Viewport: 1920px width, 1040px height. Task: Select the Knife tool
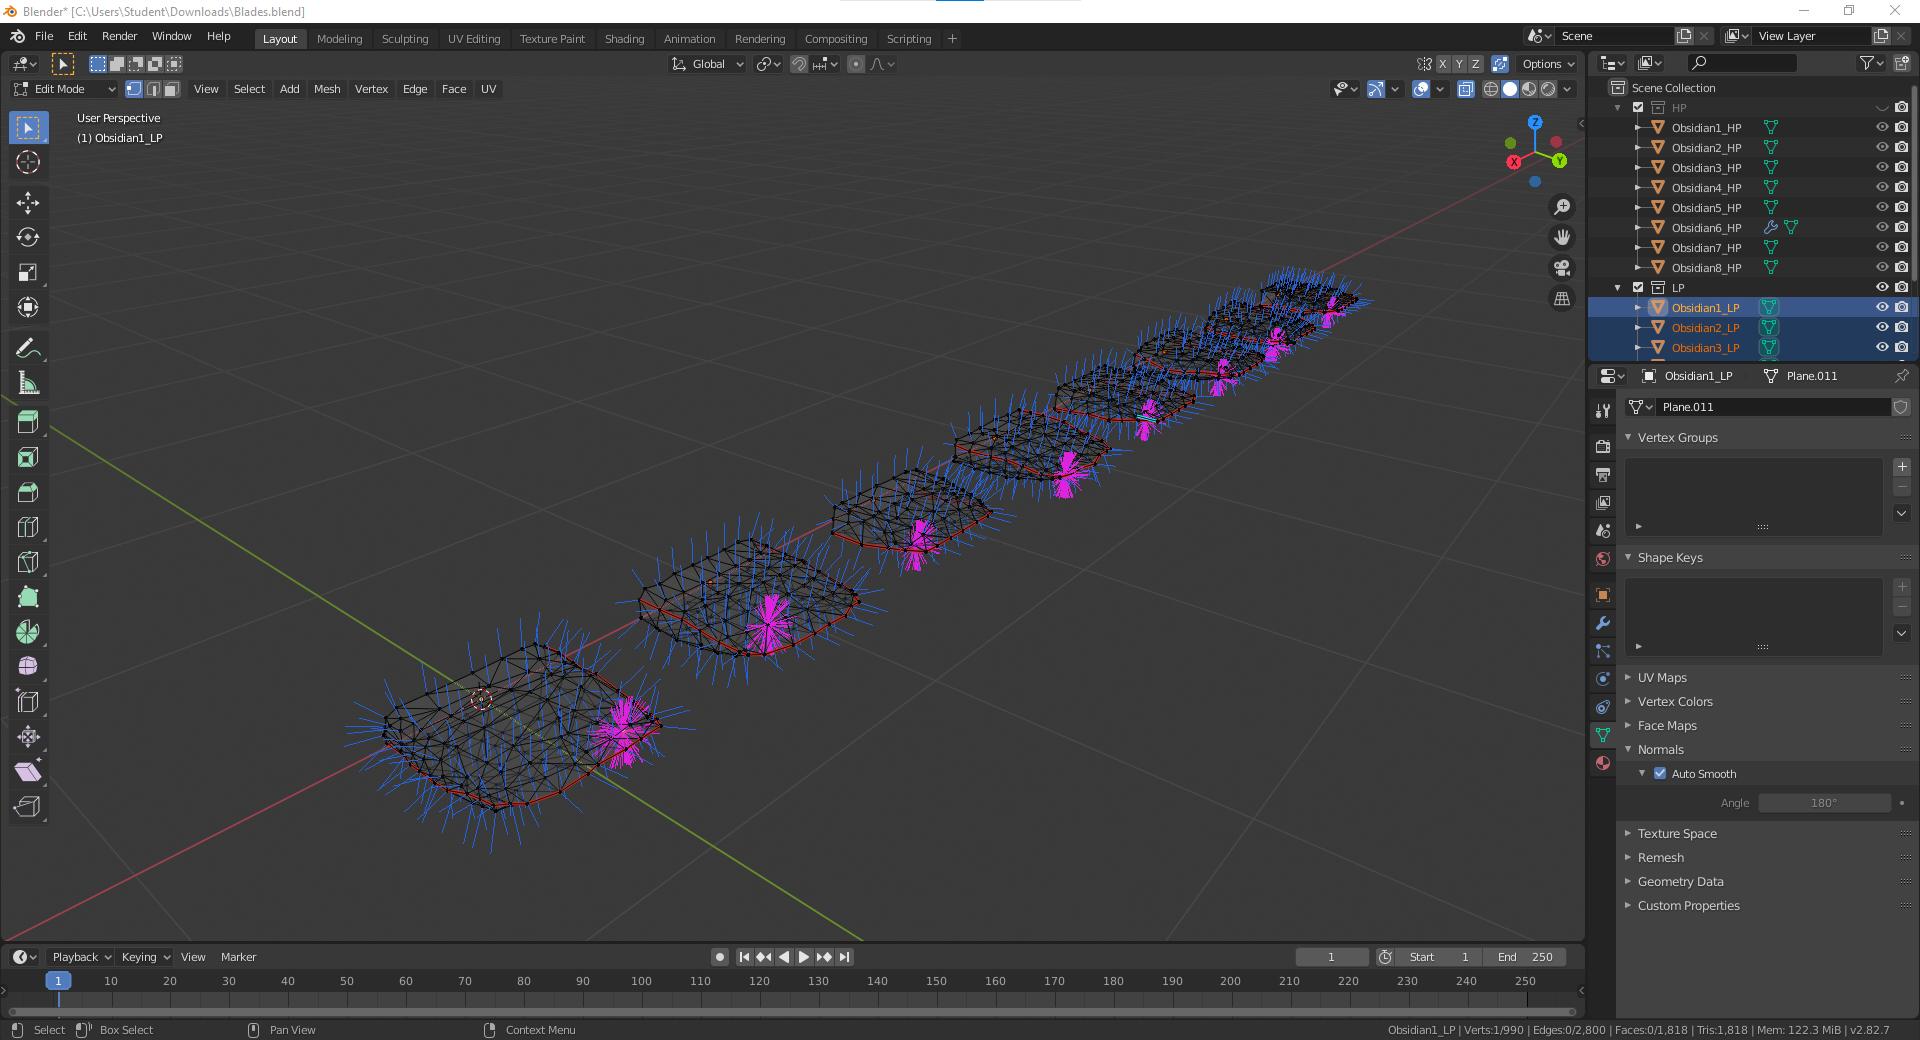click(28, 562)
